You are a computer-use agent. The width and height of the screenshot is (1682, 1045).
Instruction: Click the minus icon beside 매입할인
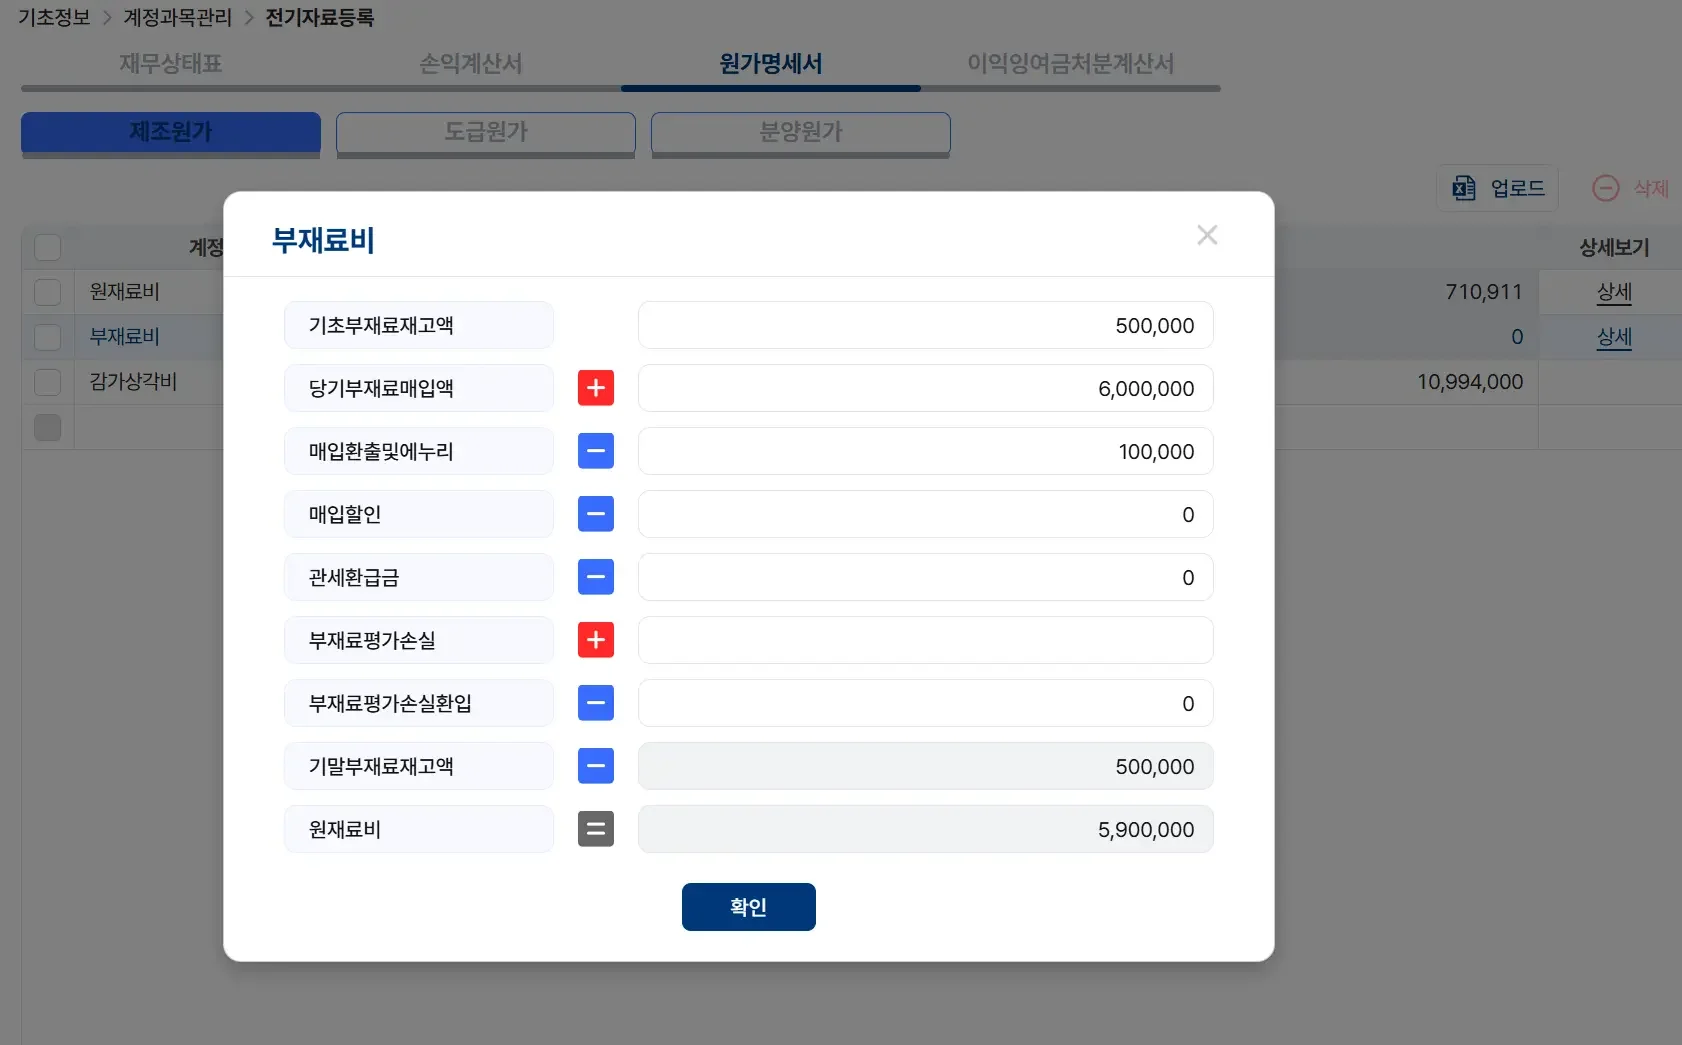(595, 514)
